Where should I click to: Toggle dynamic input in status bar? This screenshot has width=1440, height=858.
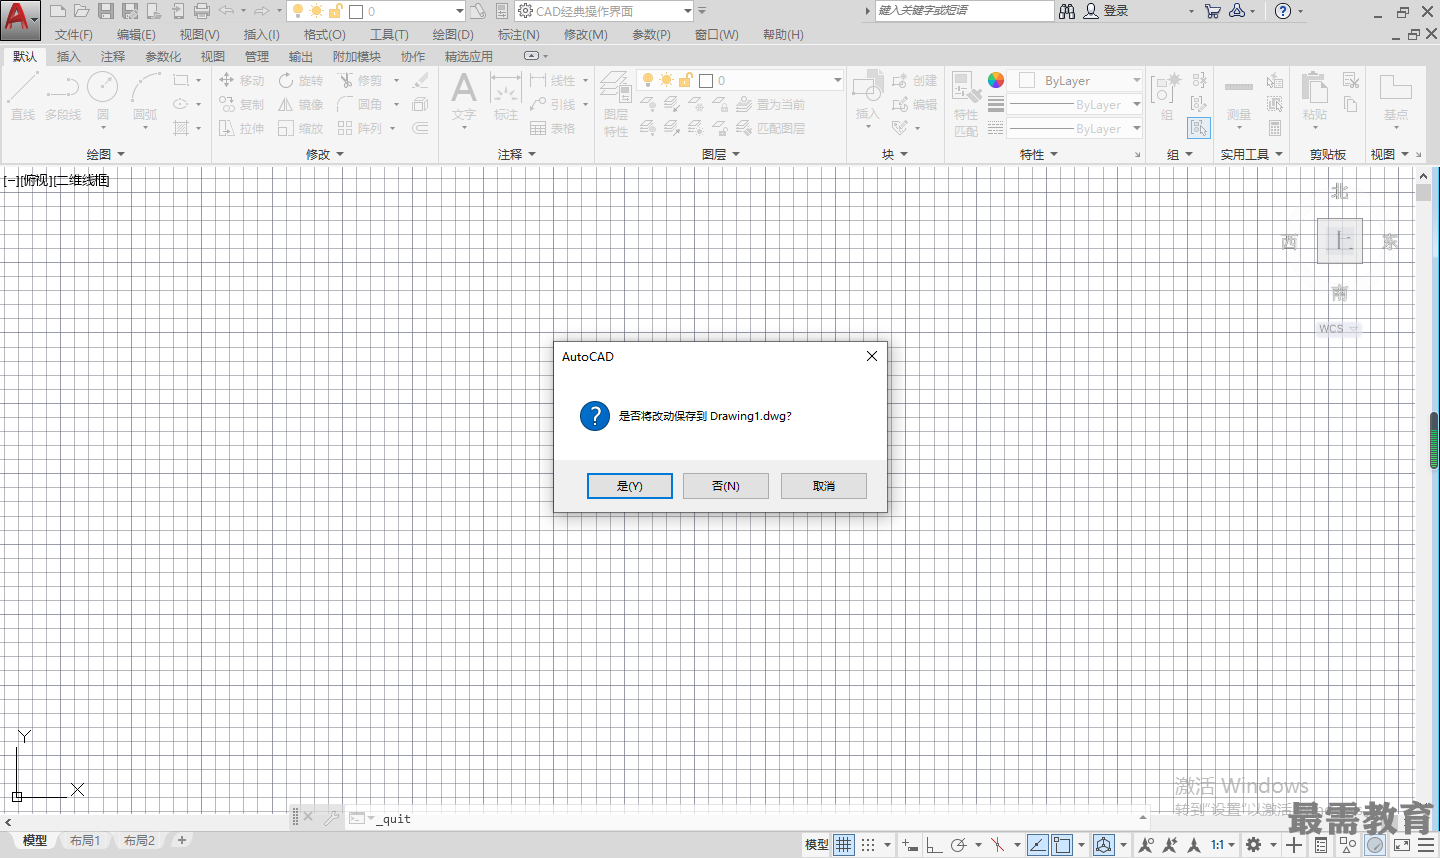click(909, 845)
